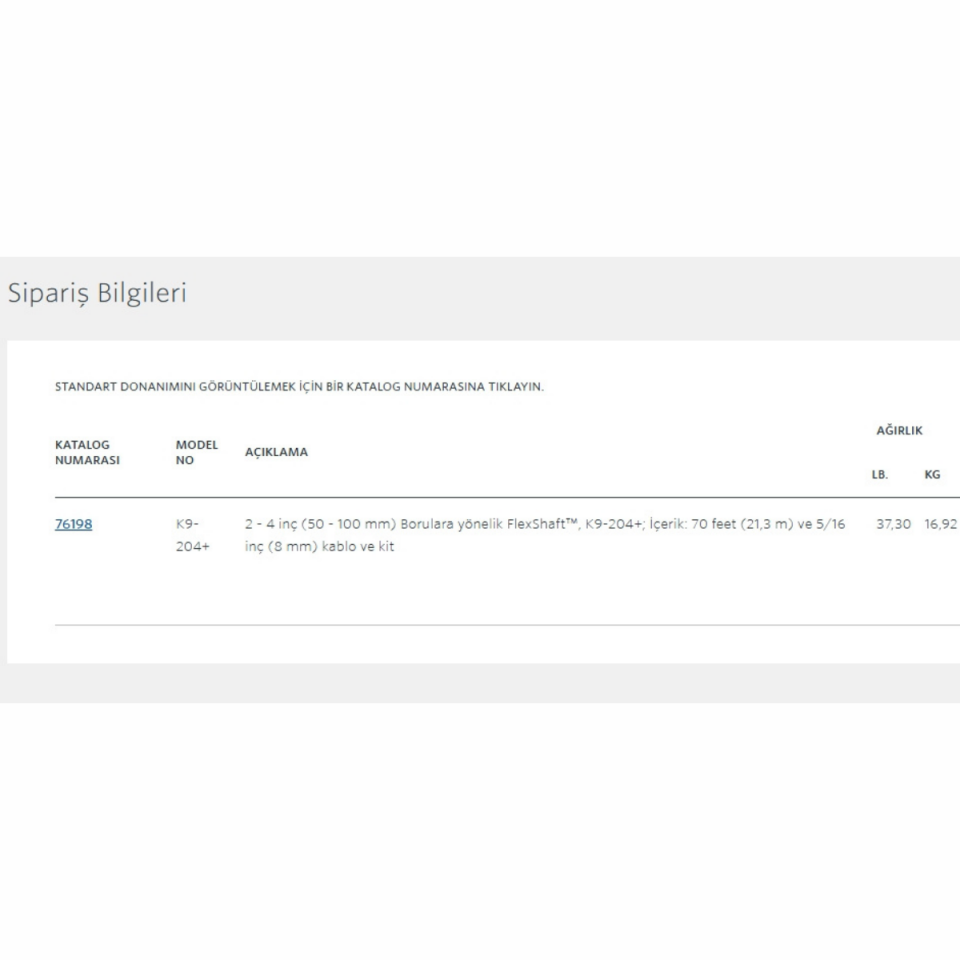Select the KG weight subheader
Viewport: 960px width, 960px height.
tap(932, 475)
